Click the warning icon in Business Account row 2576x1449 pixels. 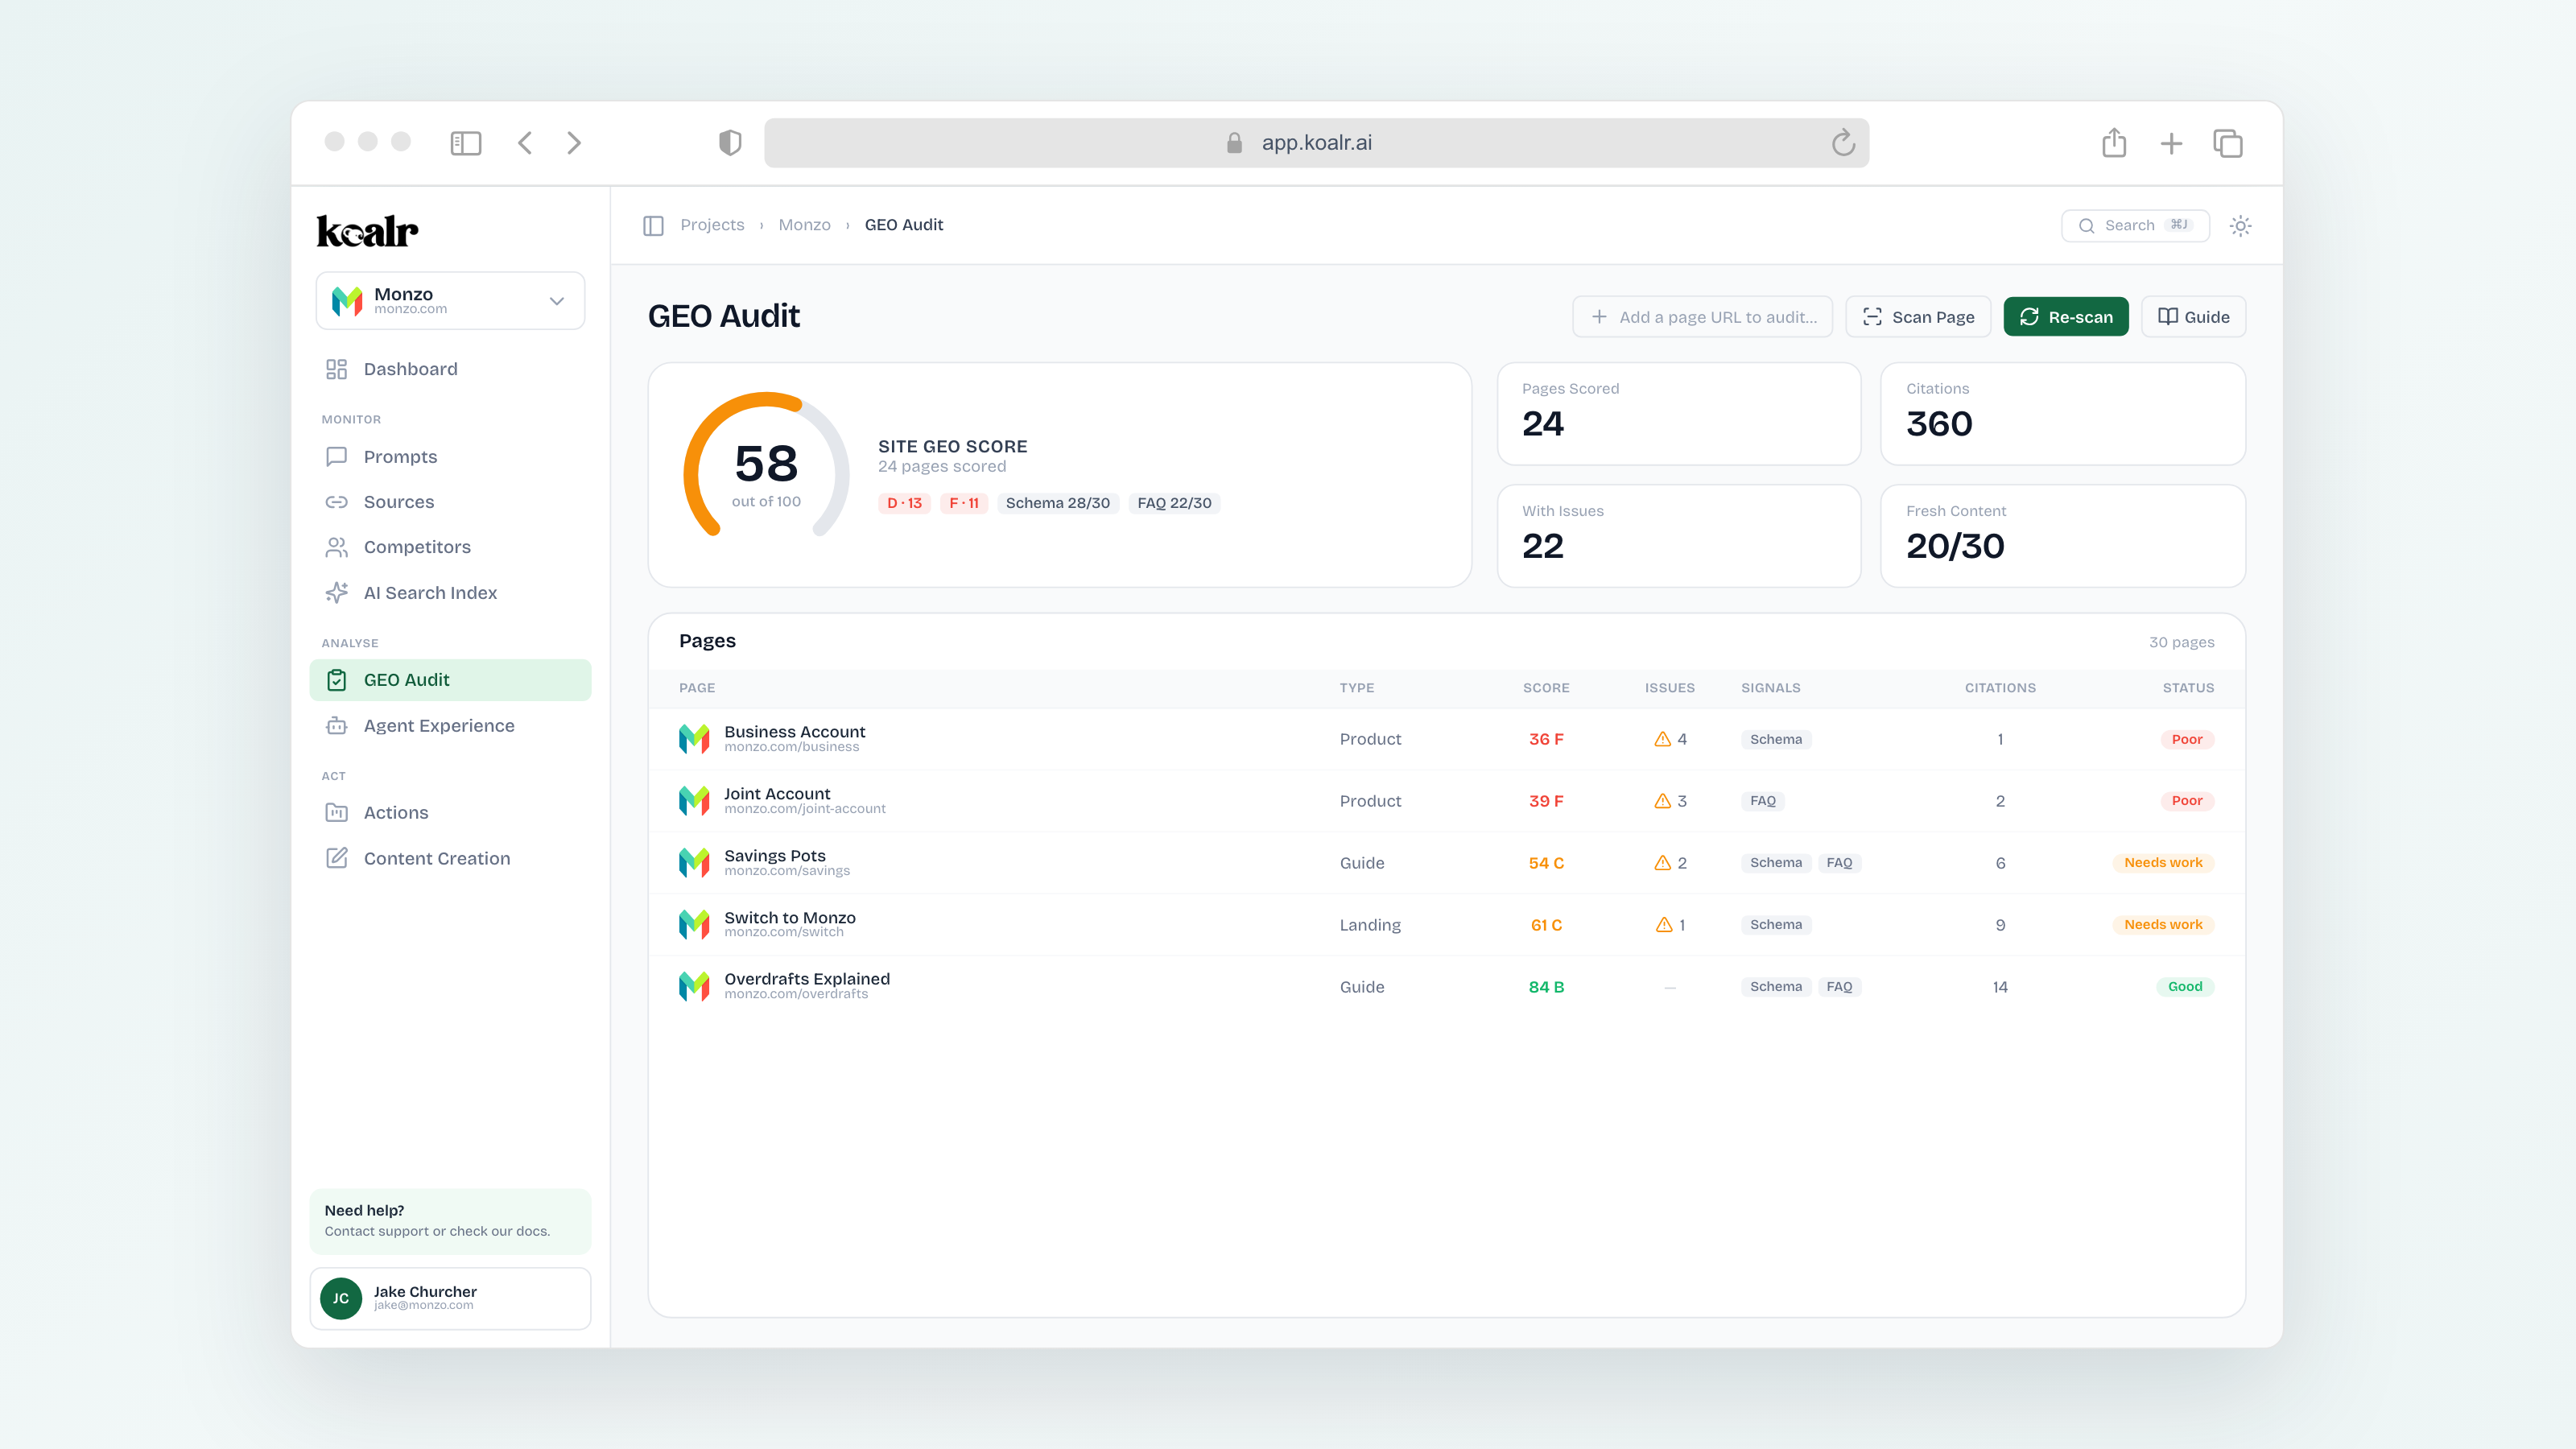coord(1662,739)
